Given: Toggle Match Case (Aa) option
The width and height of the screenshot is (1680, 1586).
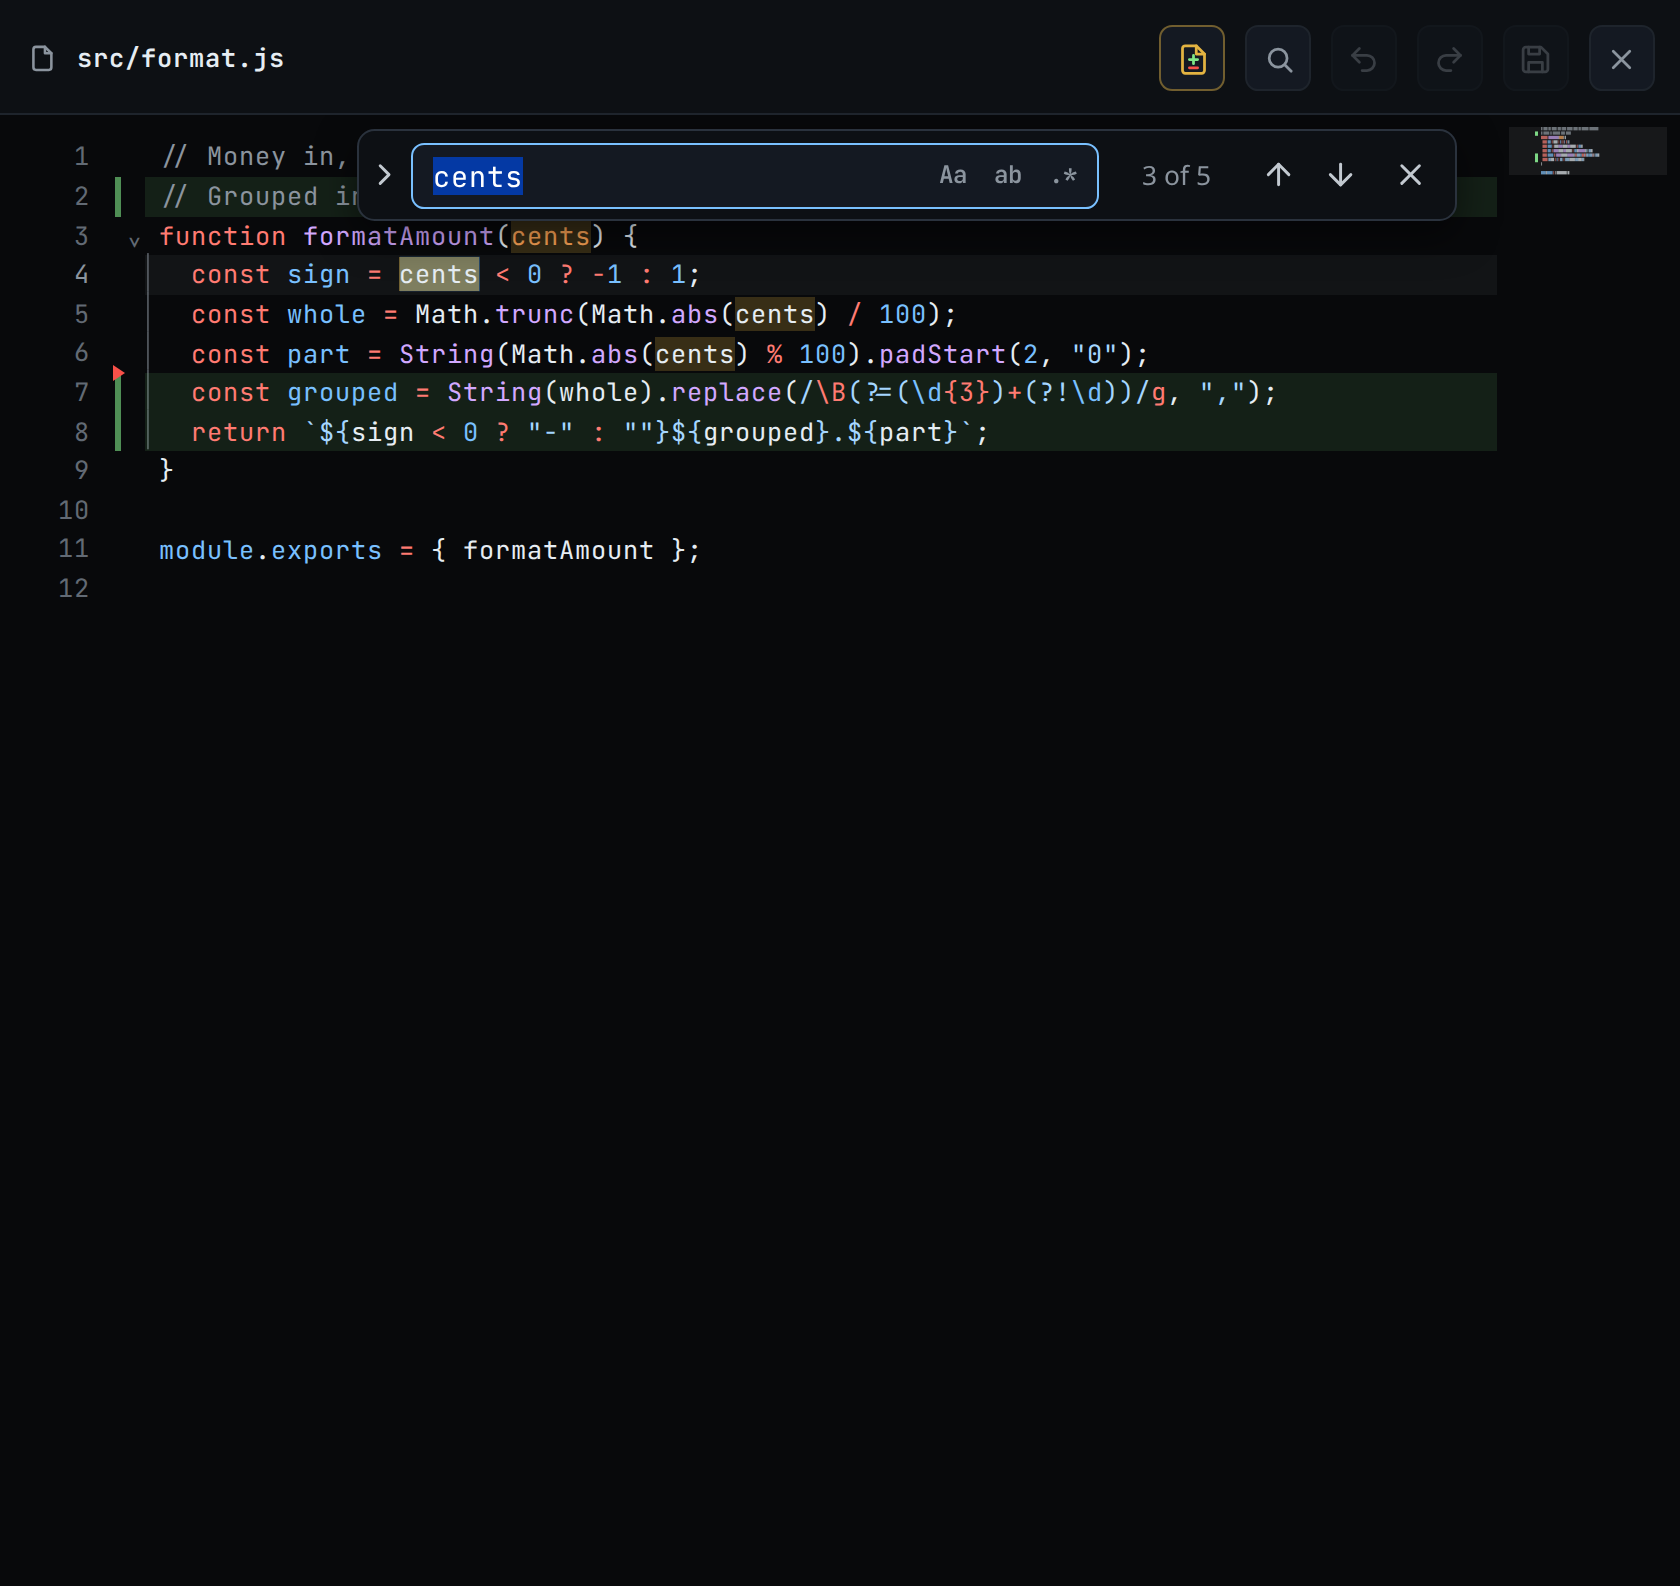Looking at the screenshot, I should pyautogui.click(x=953, y=176).
